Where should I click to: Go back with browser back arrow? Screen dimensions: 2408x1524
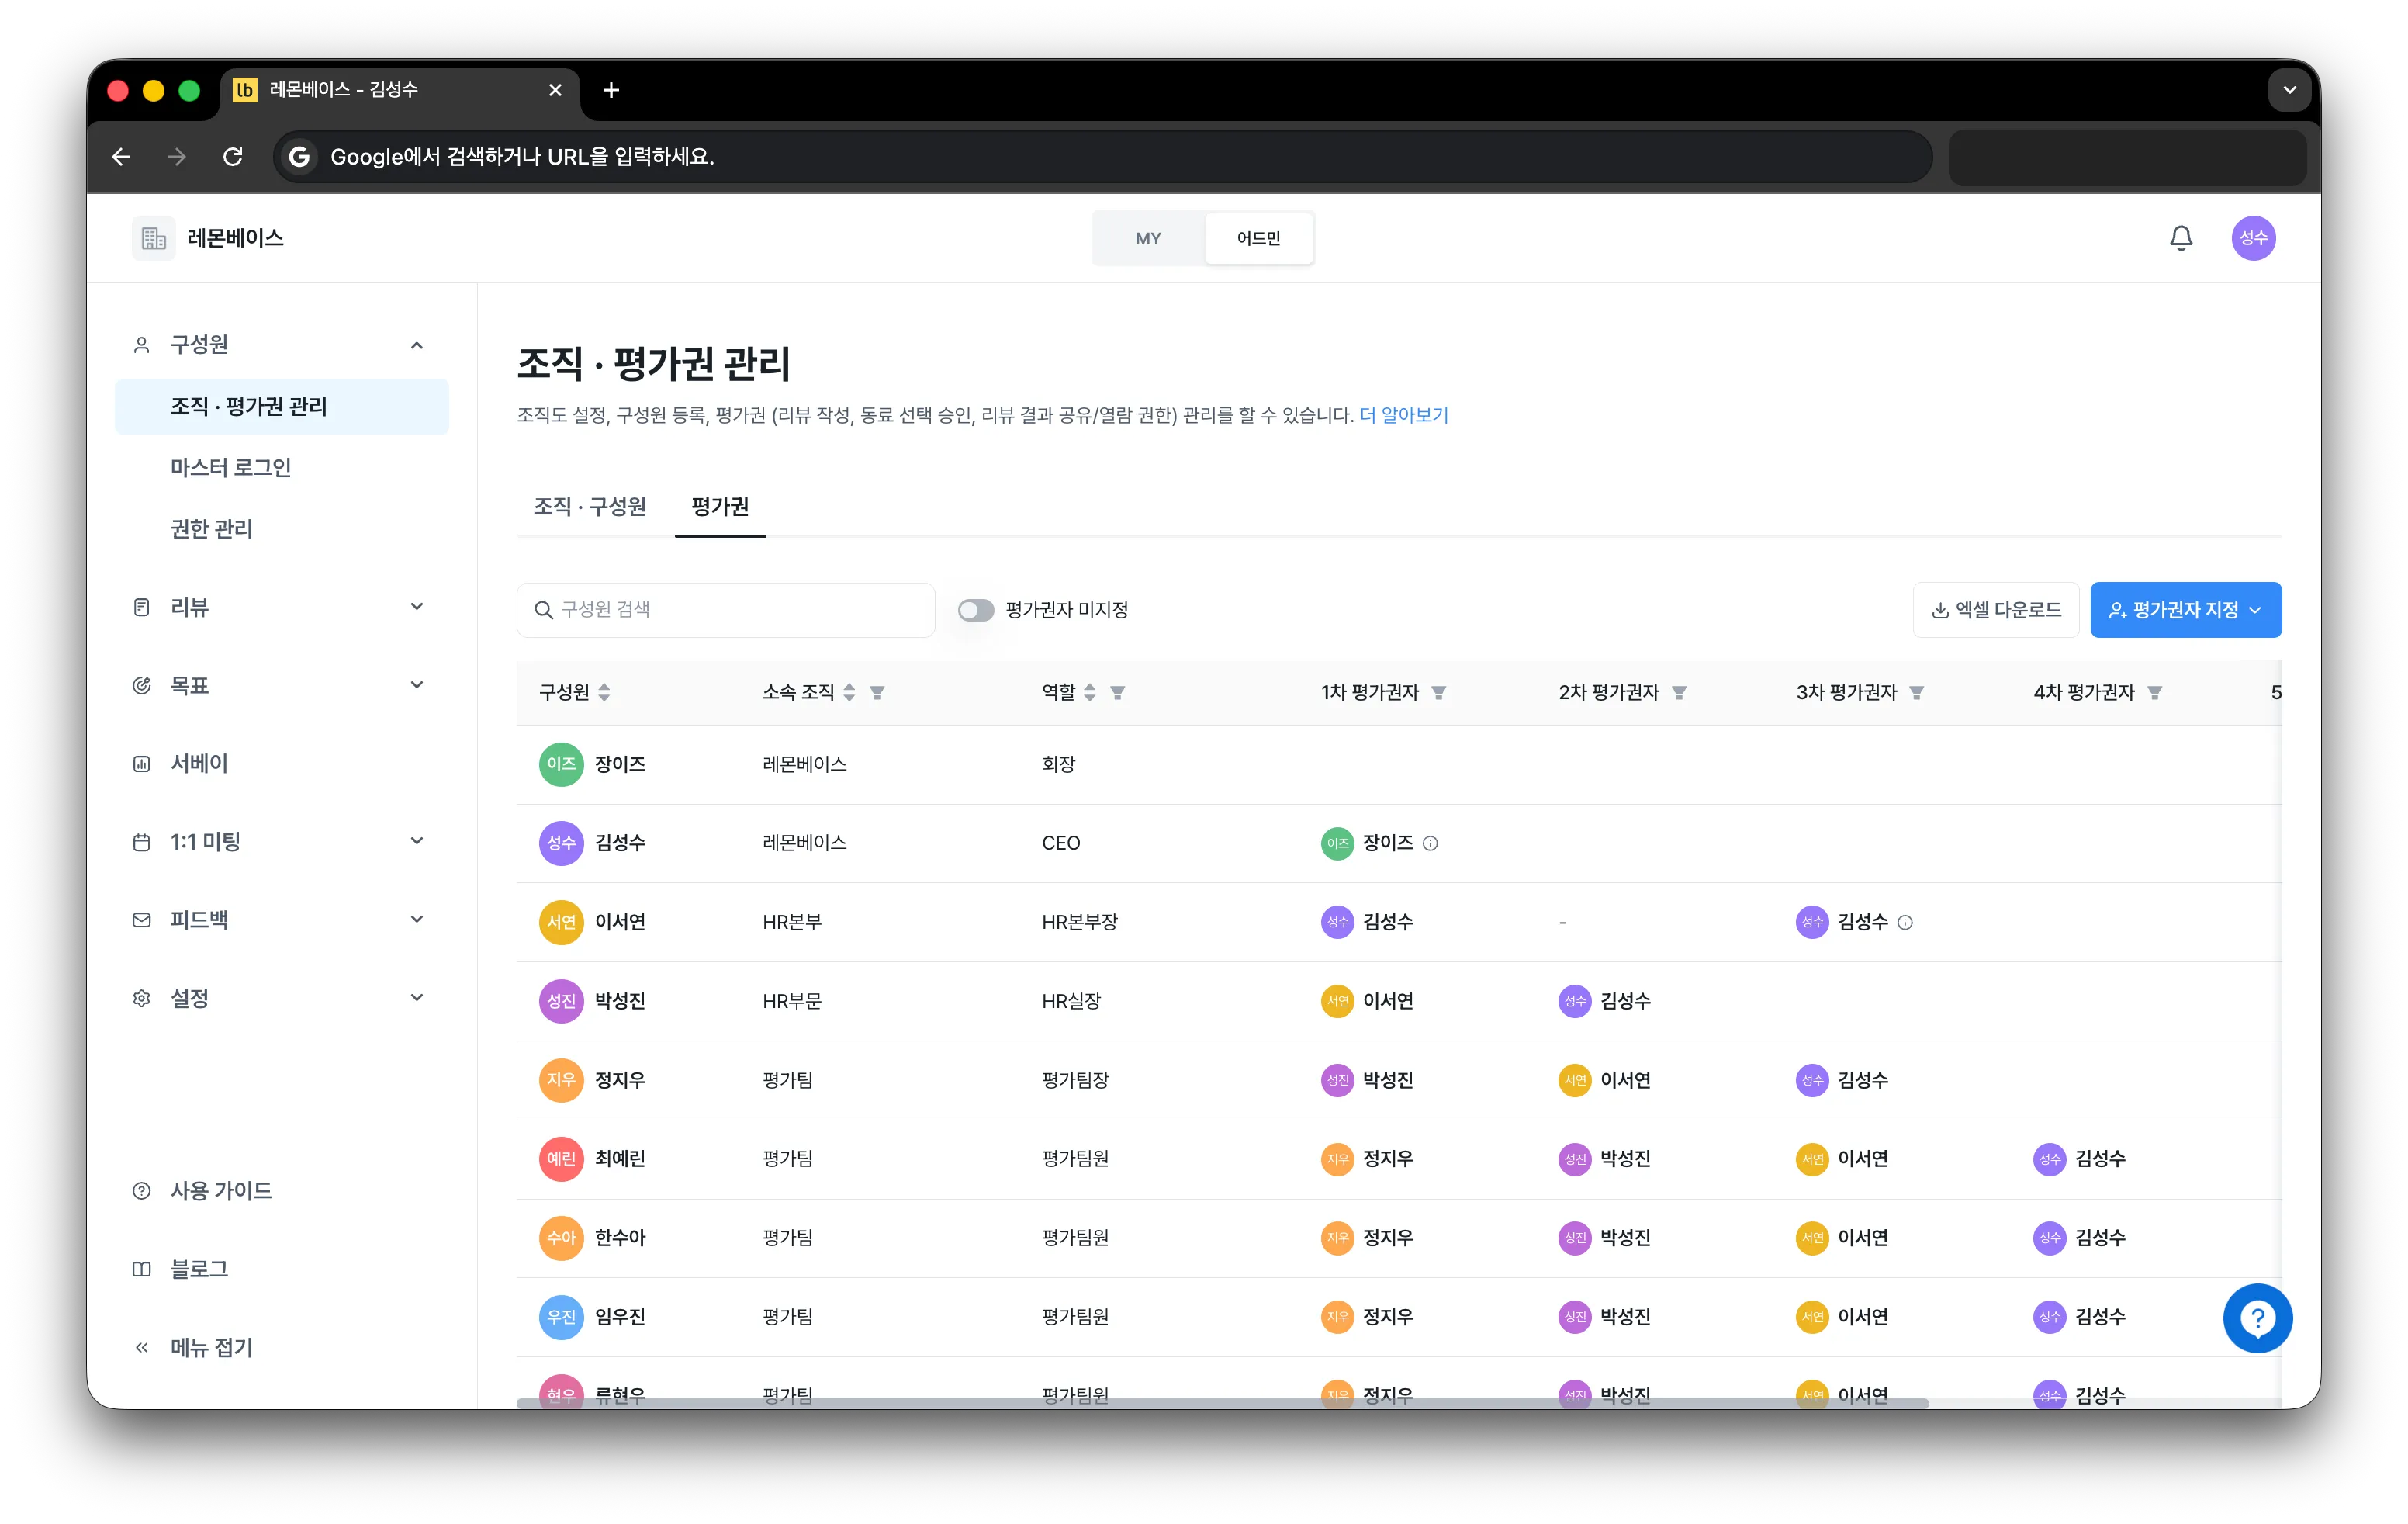(121, 156)
